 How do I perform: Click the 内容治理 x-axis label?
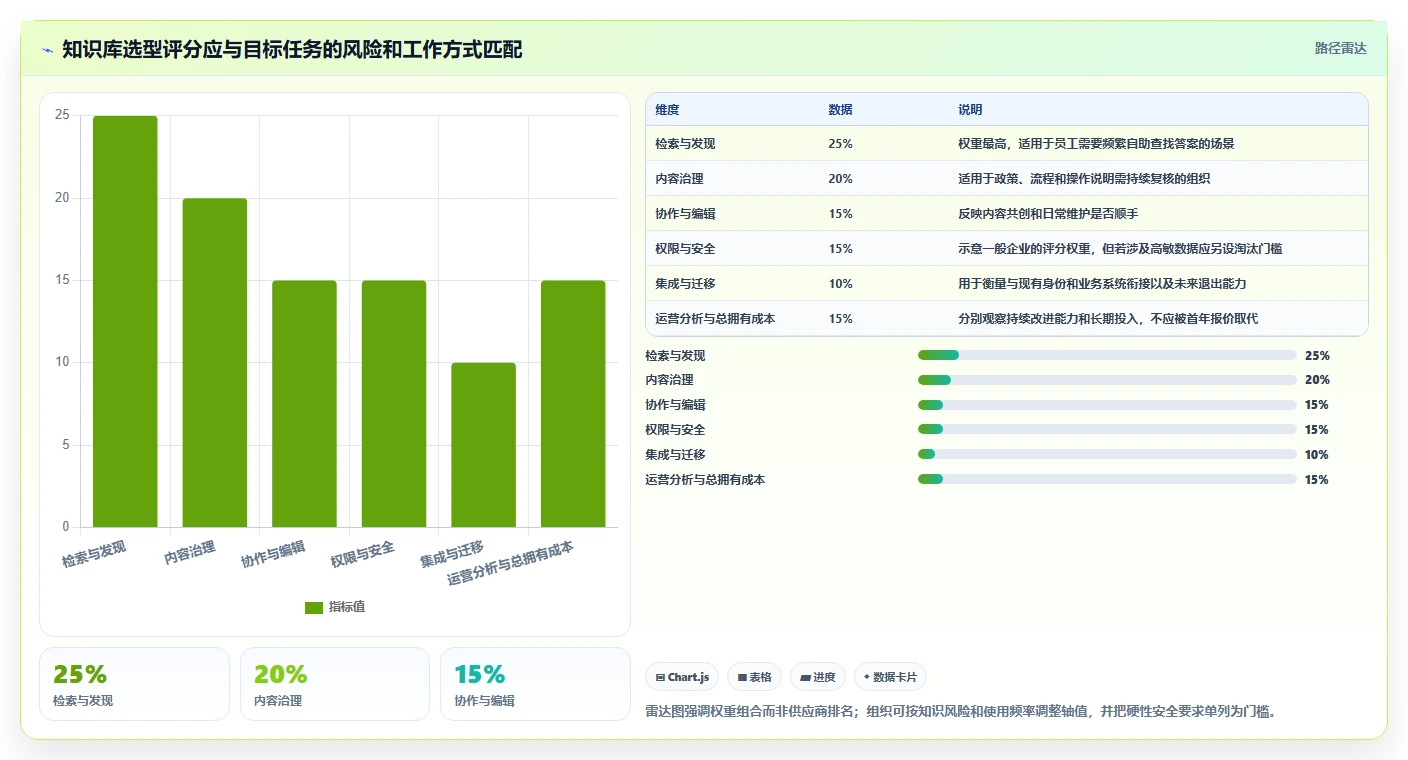(190, 552)
